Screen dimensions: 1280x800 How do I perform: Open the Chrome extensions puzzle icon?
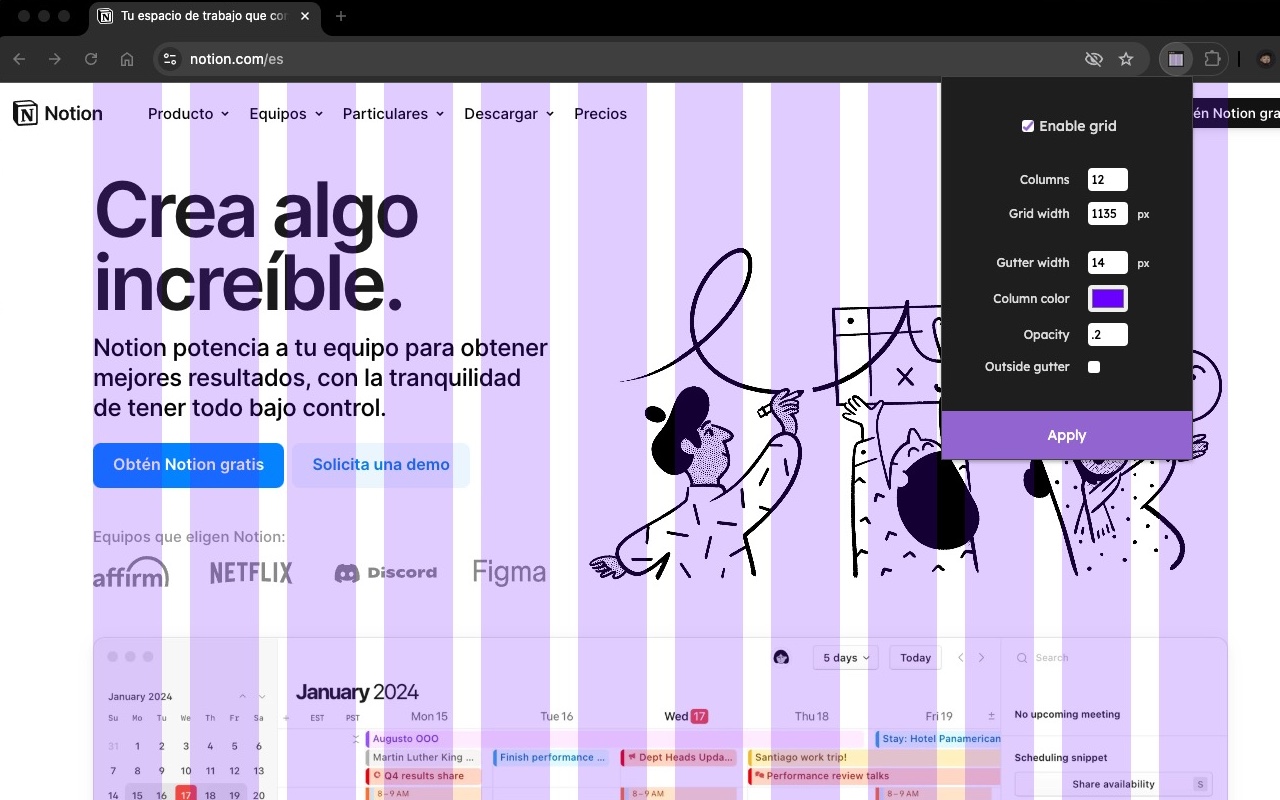(x=1212, y=59)
